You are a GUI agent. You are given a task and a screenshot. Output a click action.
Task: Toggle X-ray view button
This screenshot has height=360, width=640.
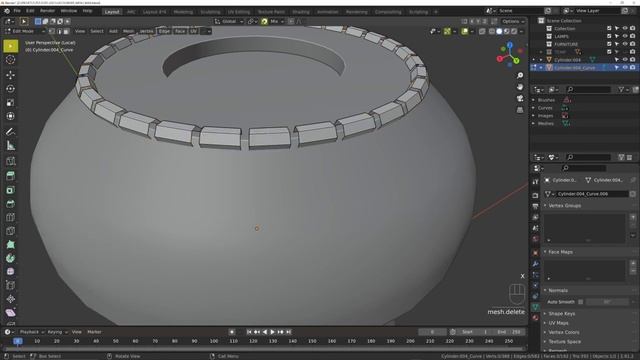point(482,31)
